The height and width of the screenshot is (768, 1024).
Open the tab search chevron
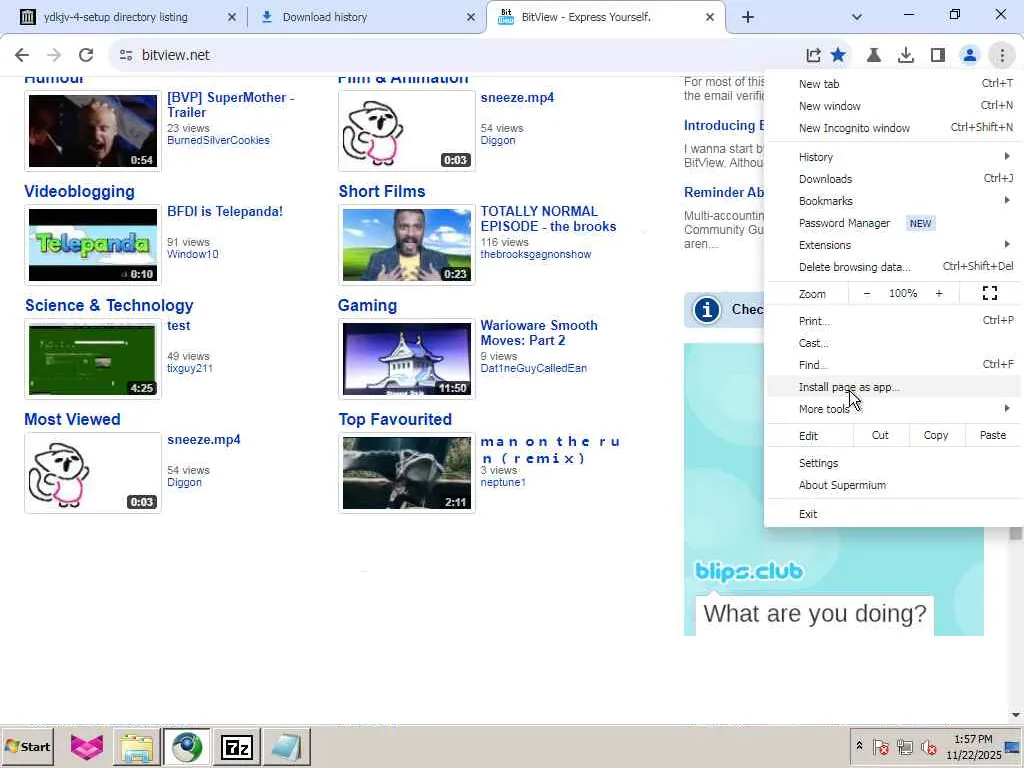pos(857,17)
